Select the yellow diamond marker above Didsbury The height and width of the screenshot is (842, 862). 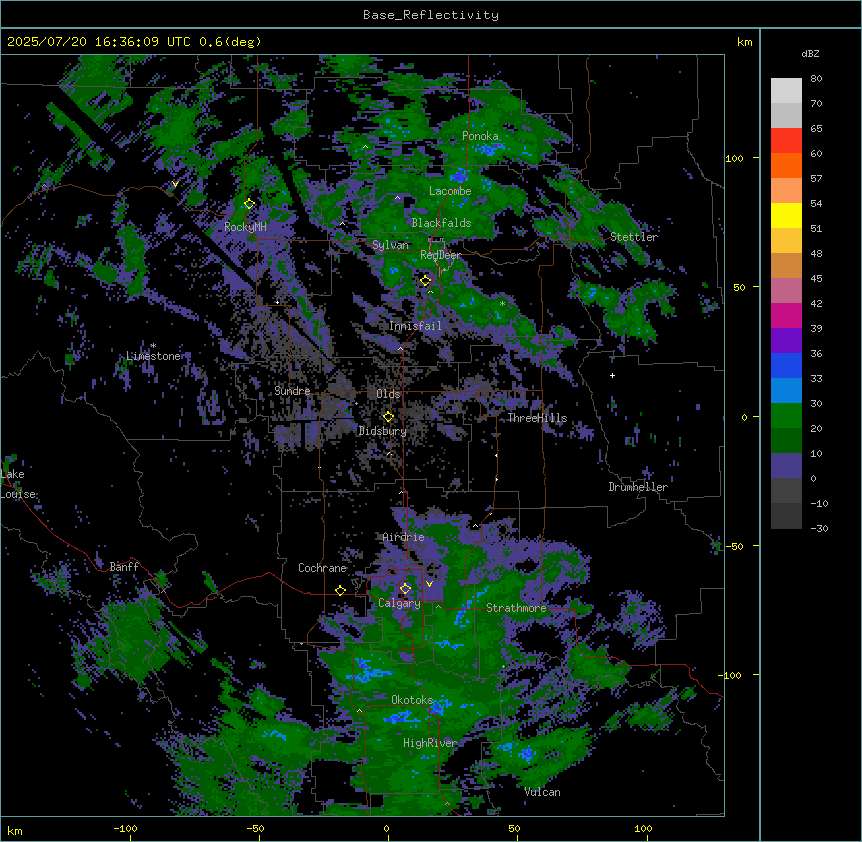click(388, 417)
